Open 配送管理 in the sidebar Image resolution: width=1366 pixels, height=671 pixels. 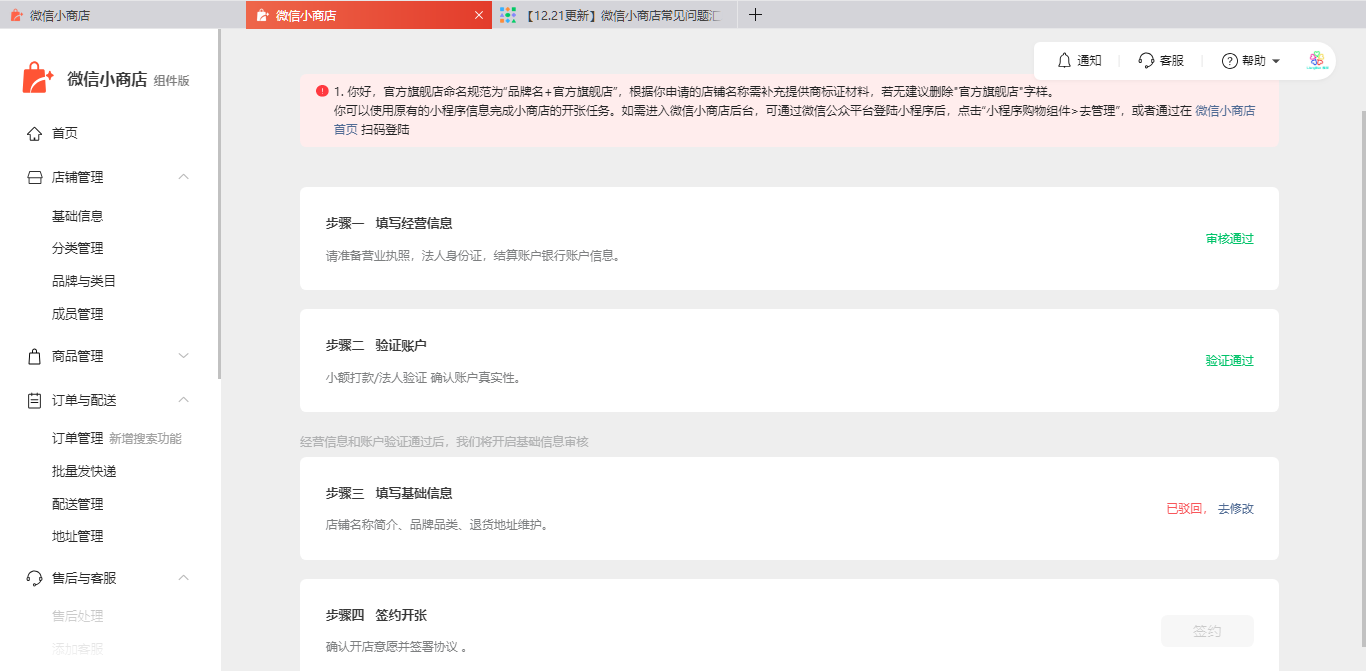coord(77,504)
